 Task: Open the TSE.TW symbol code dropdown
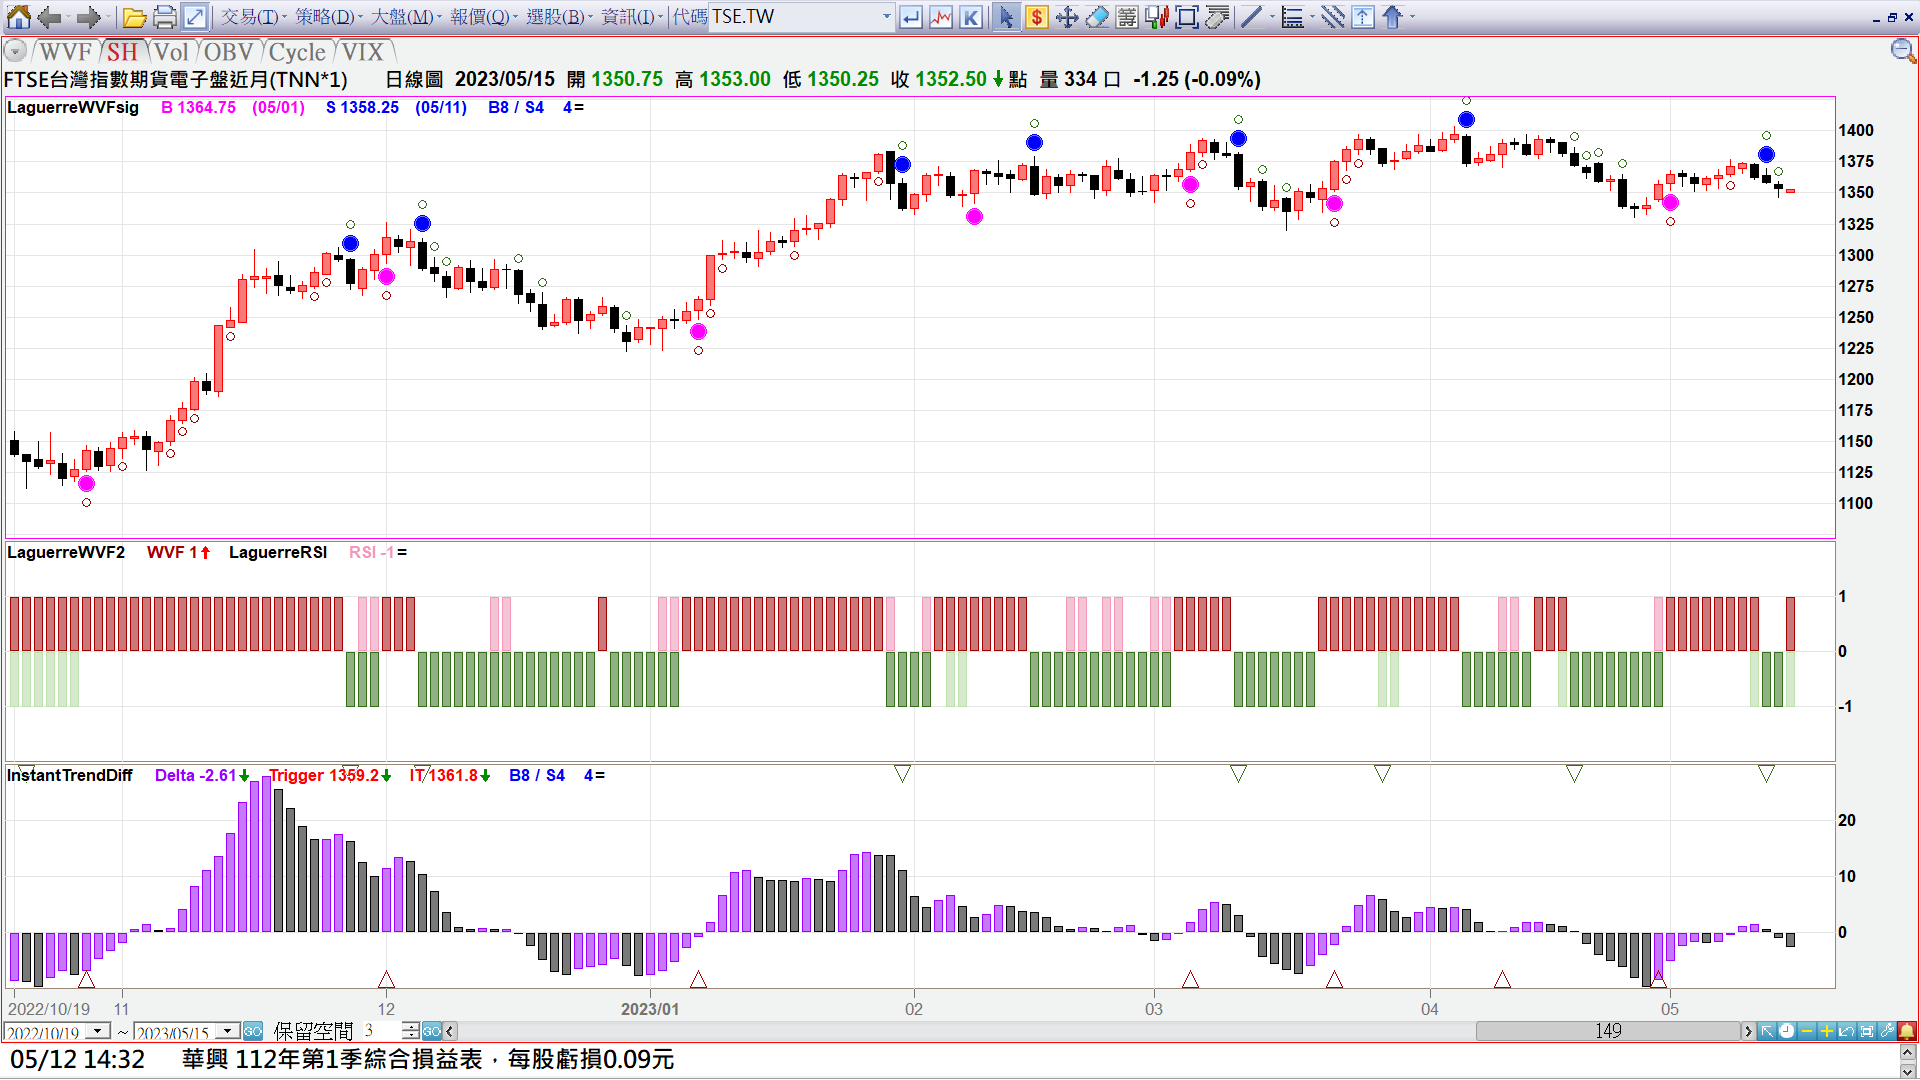click(886, 17)
